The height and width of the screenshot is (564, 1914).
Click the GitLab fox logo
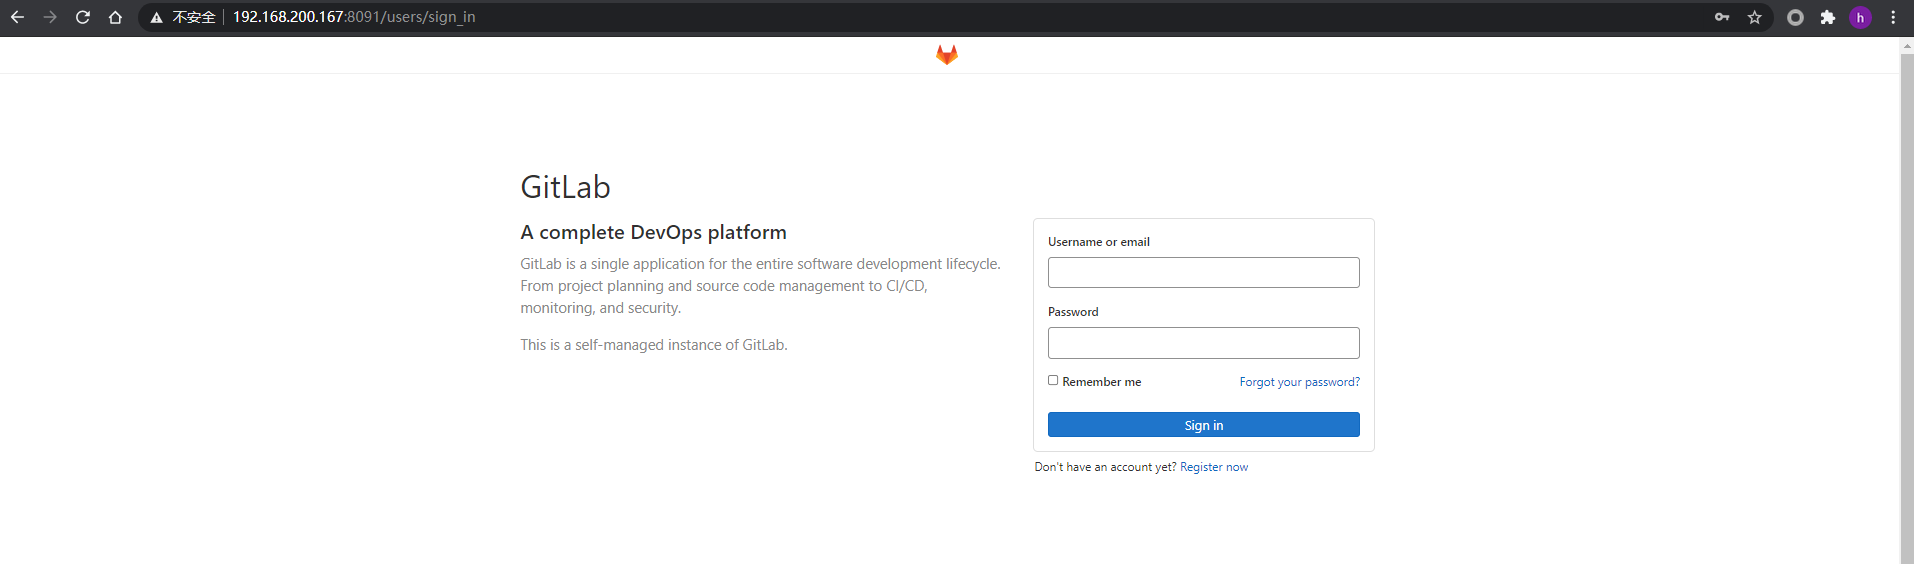[x=947, y=55]
